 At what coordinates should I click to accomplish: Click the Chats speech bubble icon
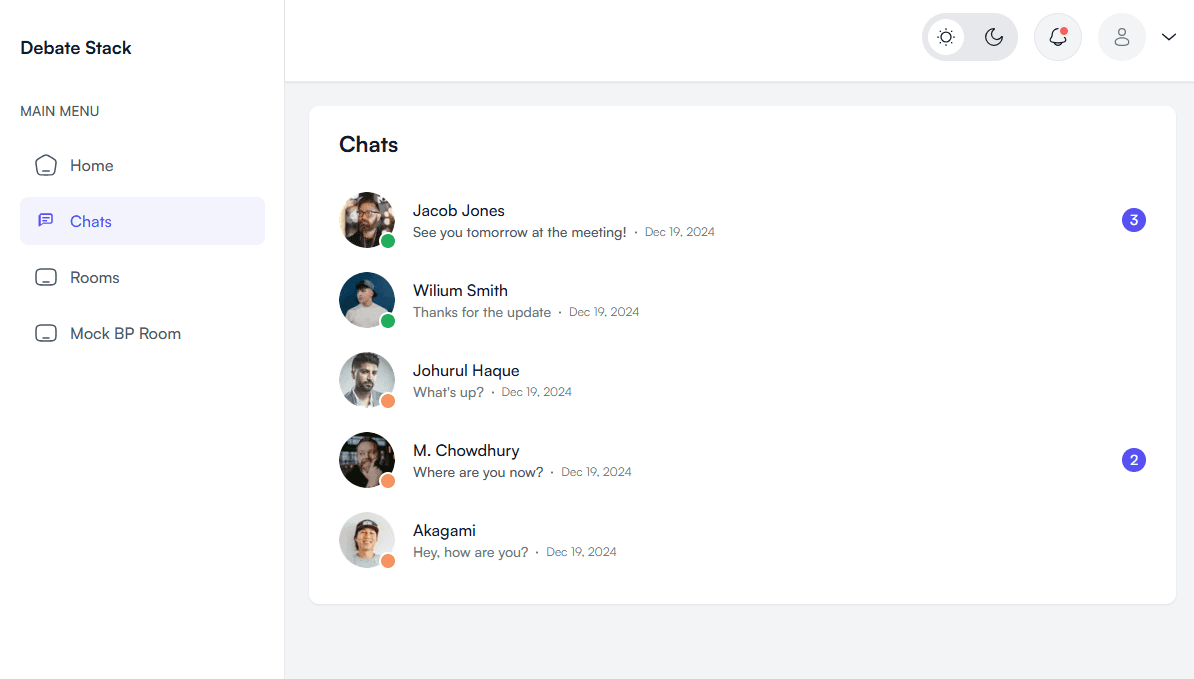(46, 221)
